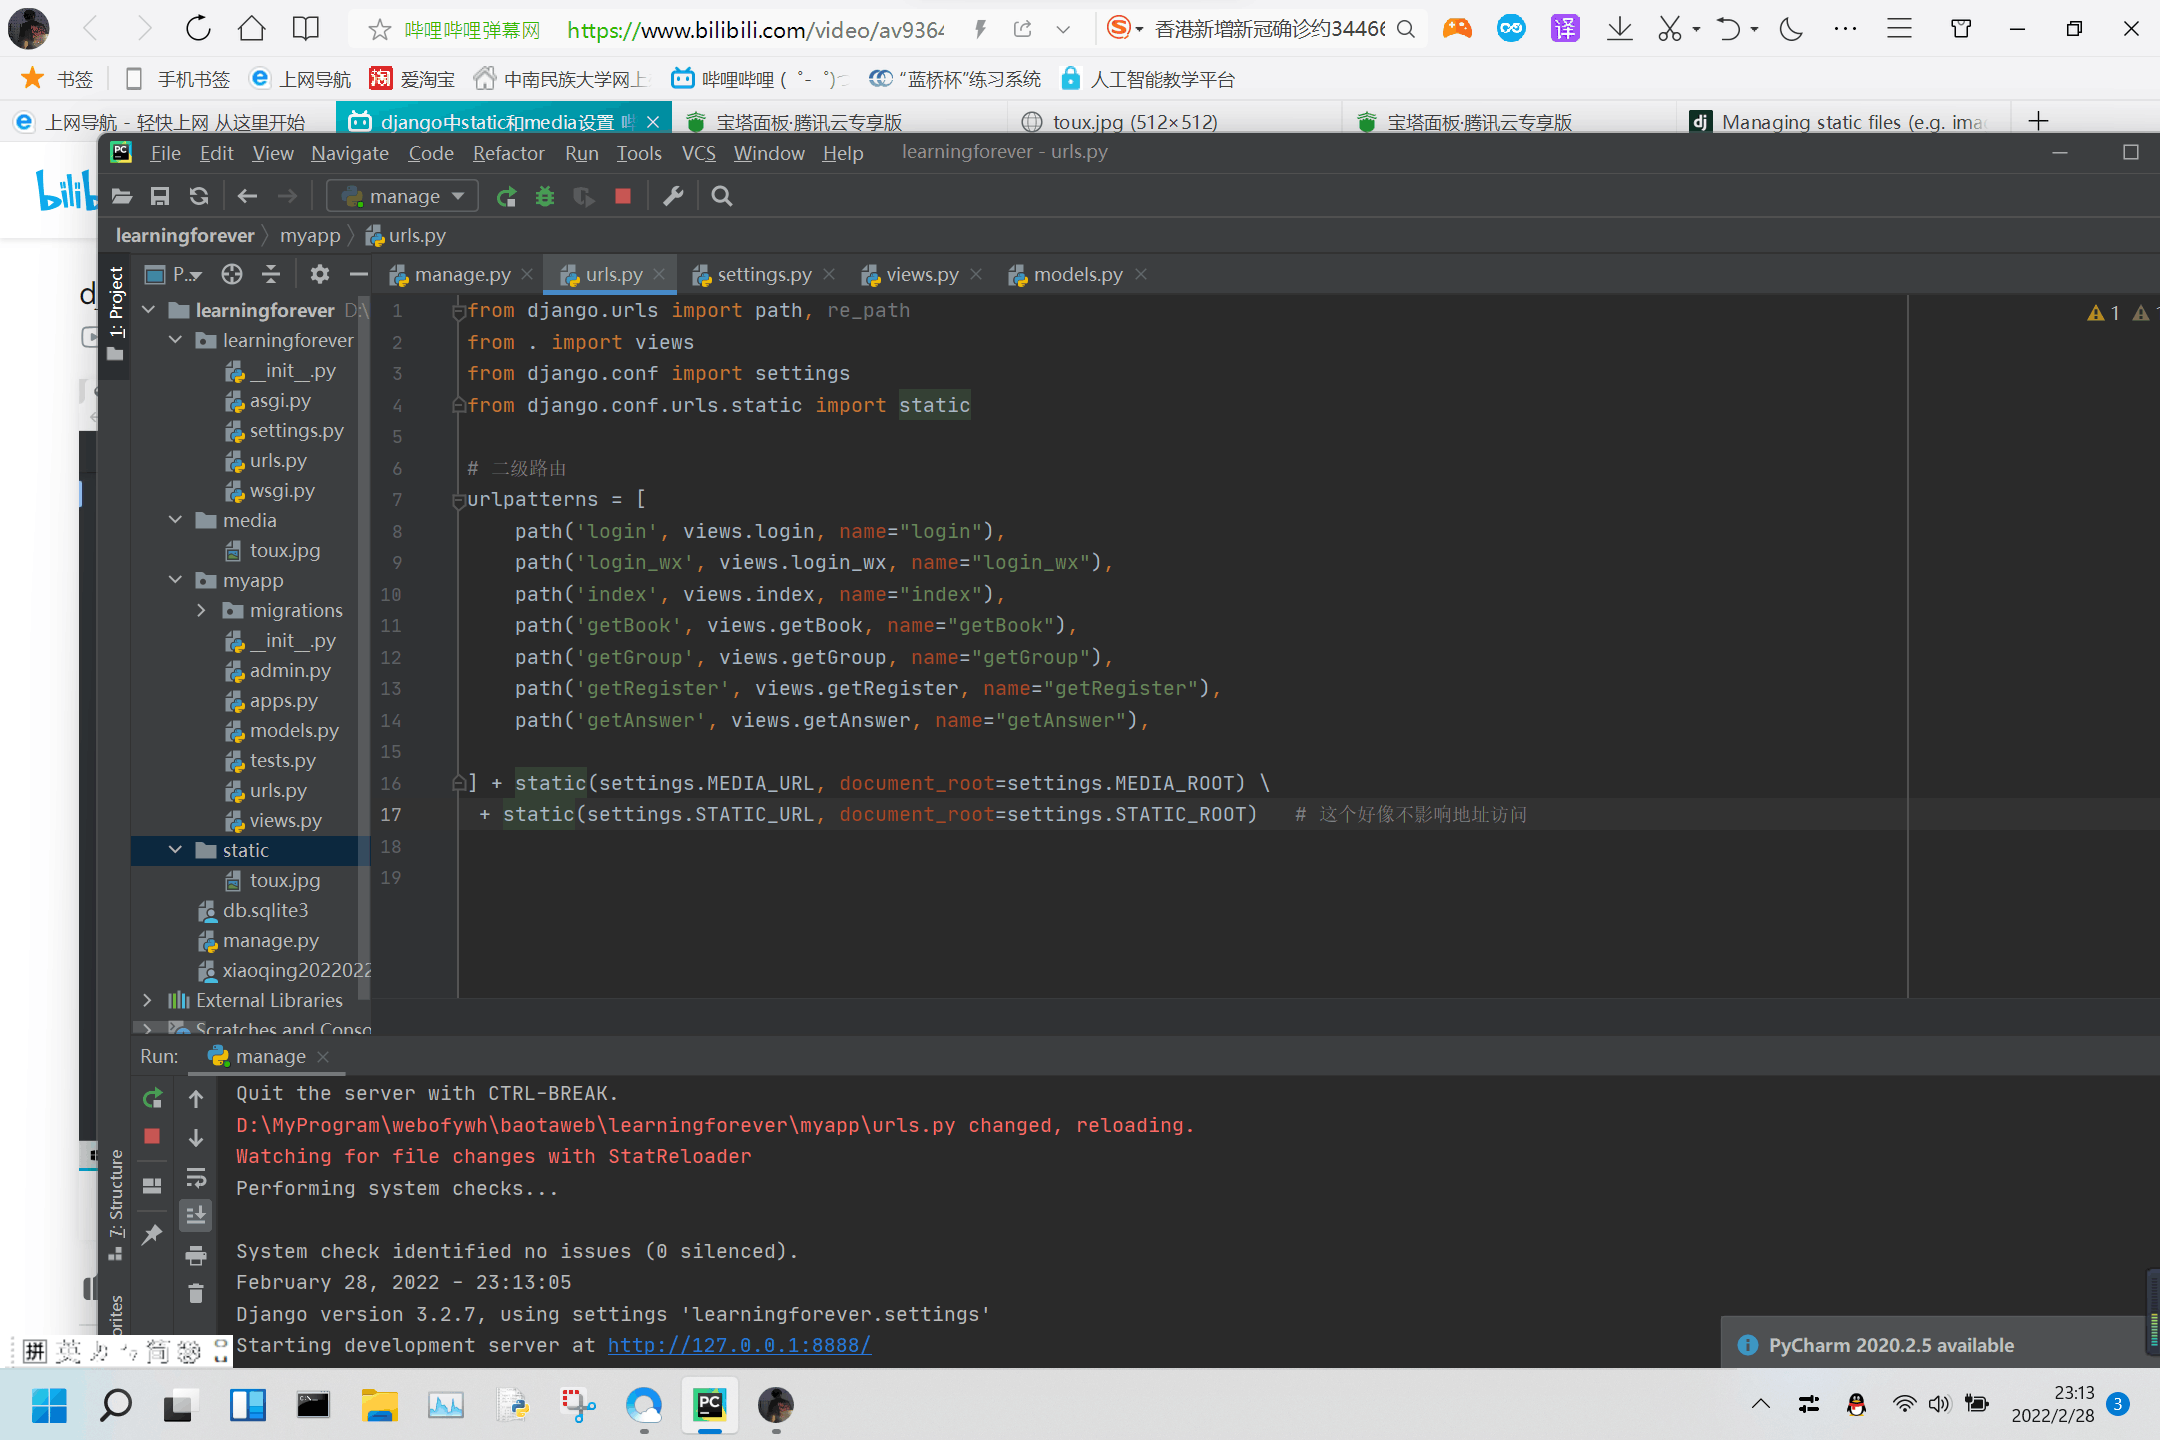Click the Windows taskbar search icon
The height and width of the screenshot is (1440, 2160).
116,1405
